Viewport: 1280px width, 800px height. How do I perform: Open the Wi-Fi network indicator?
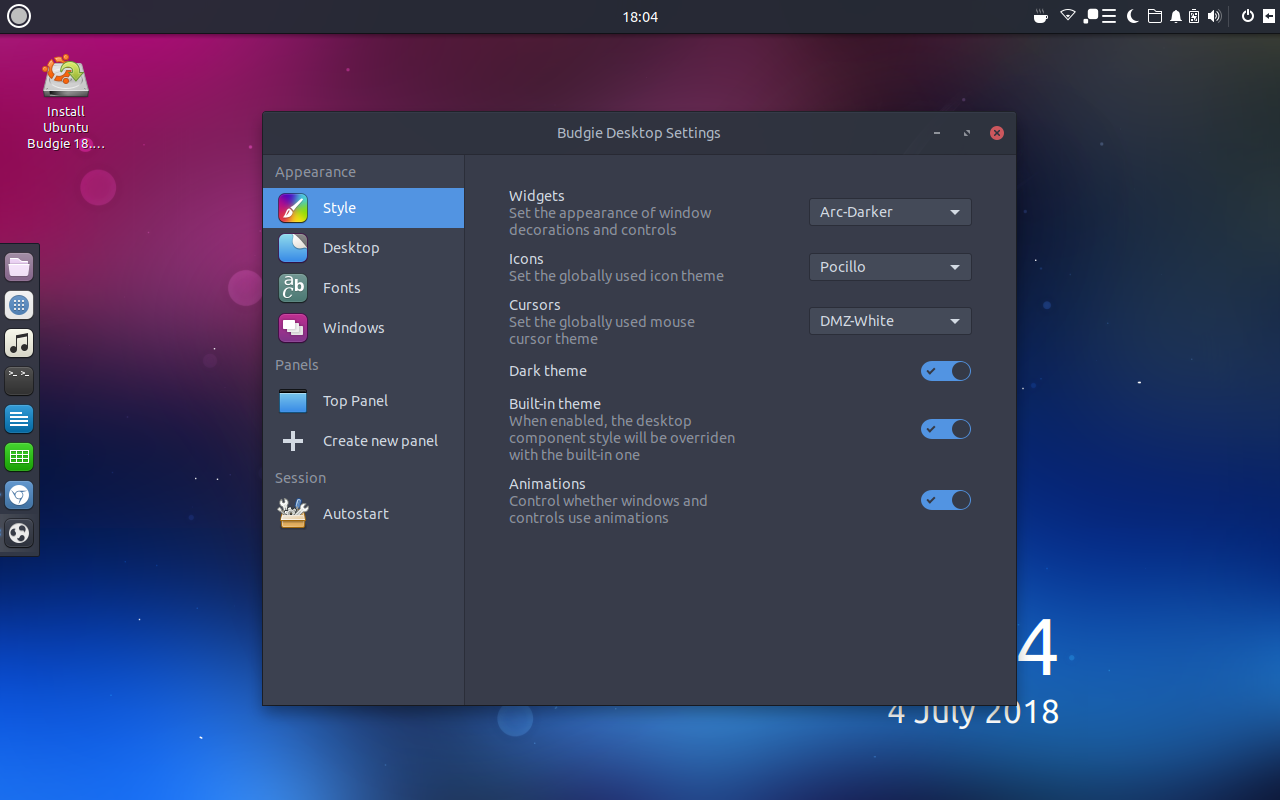pos(1068,16)
